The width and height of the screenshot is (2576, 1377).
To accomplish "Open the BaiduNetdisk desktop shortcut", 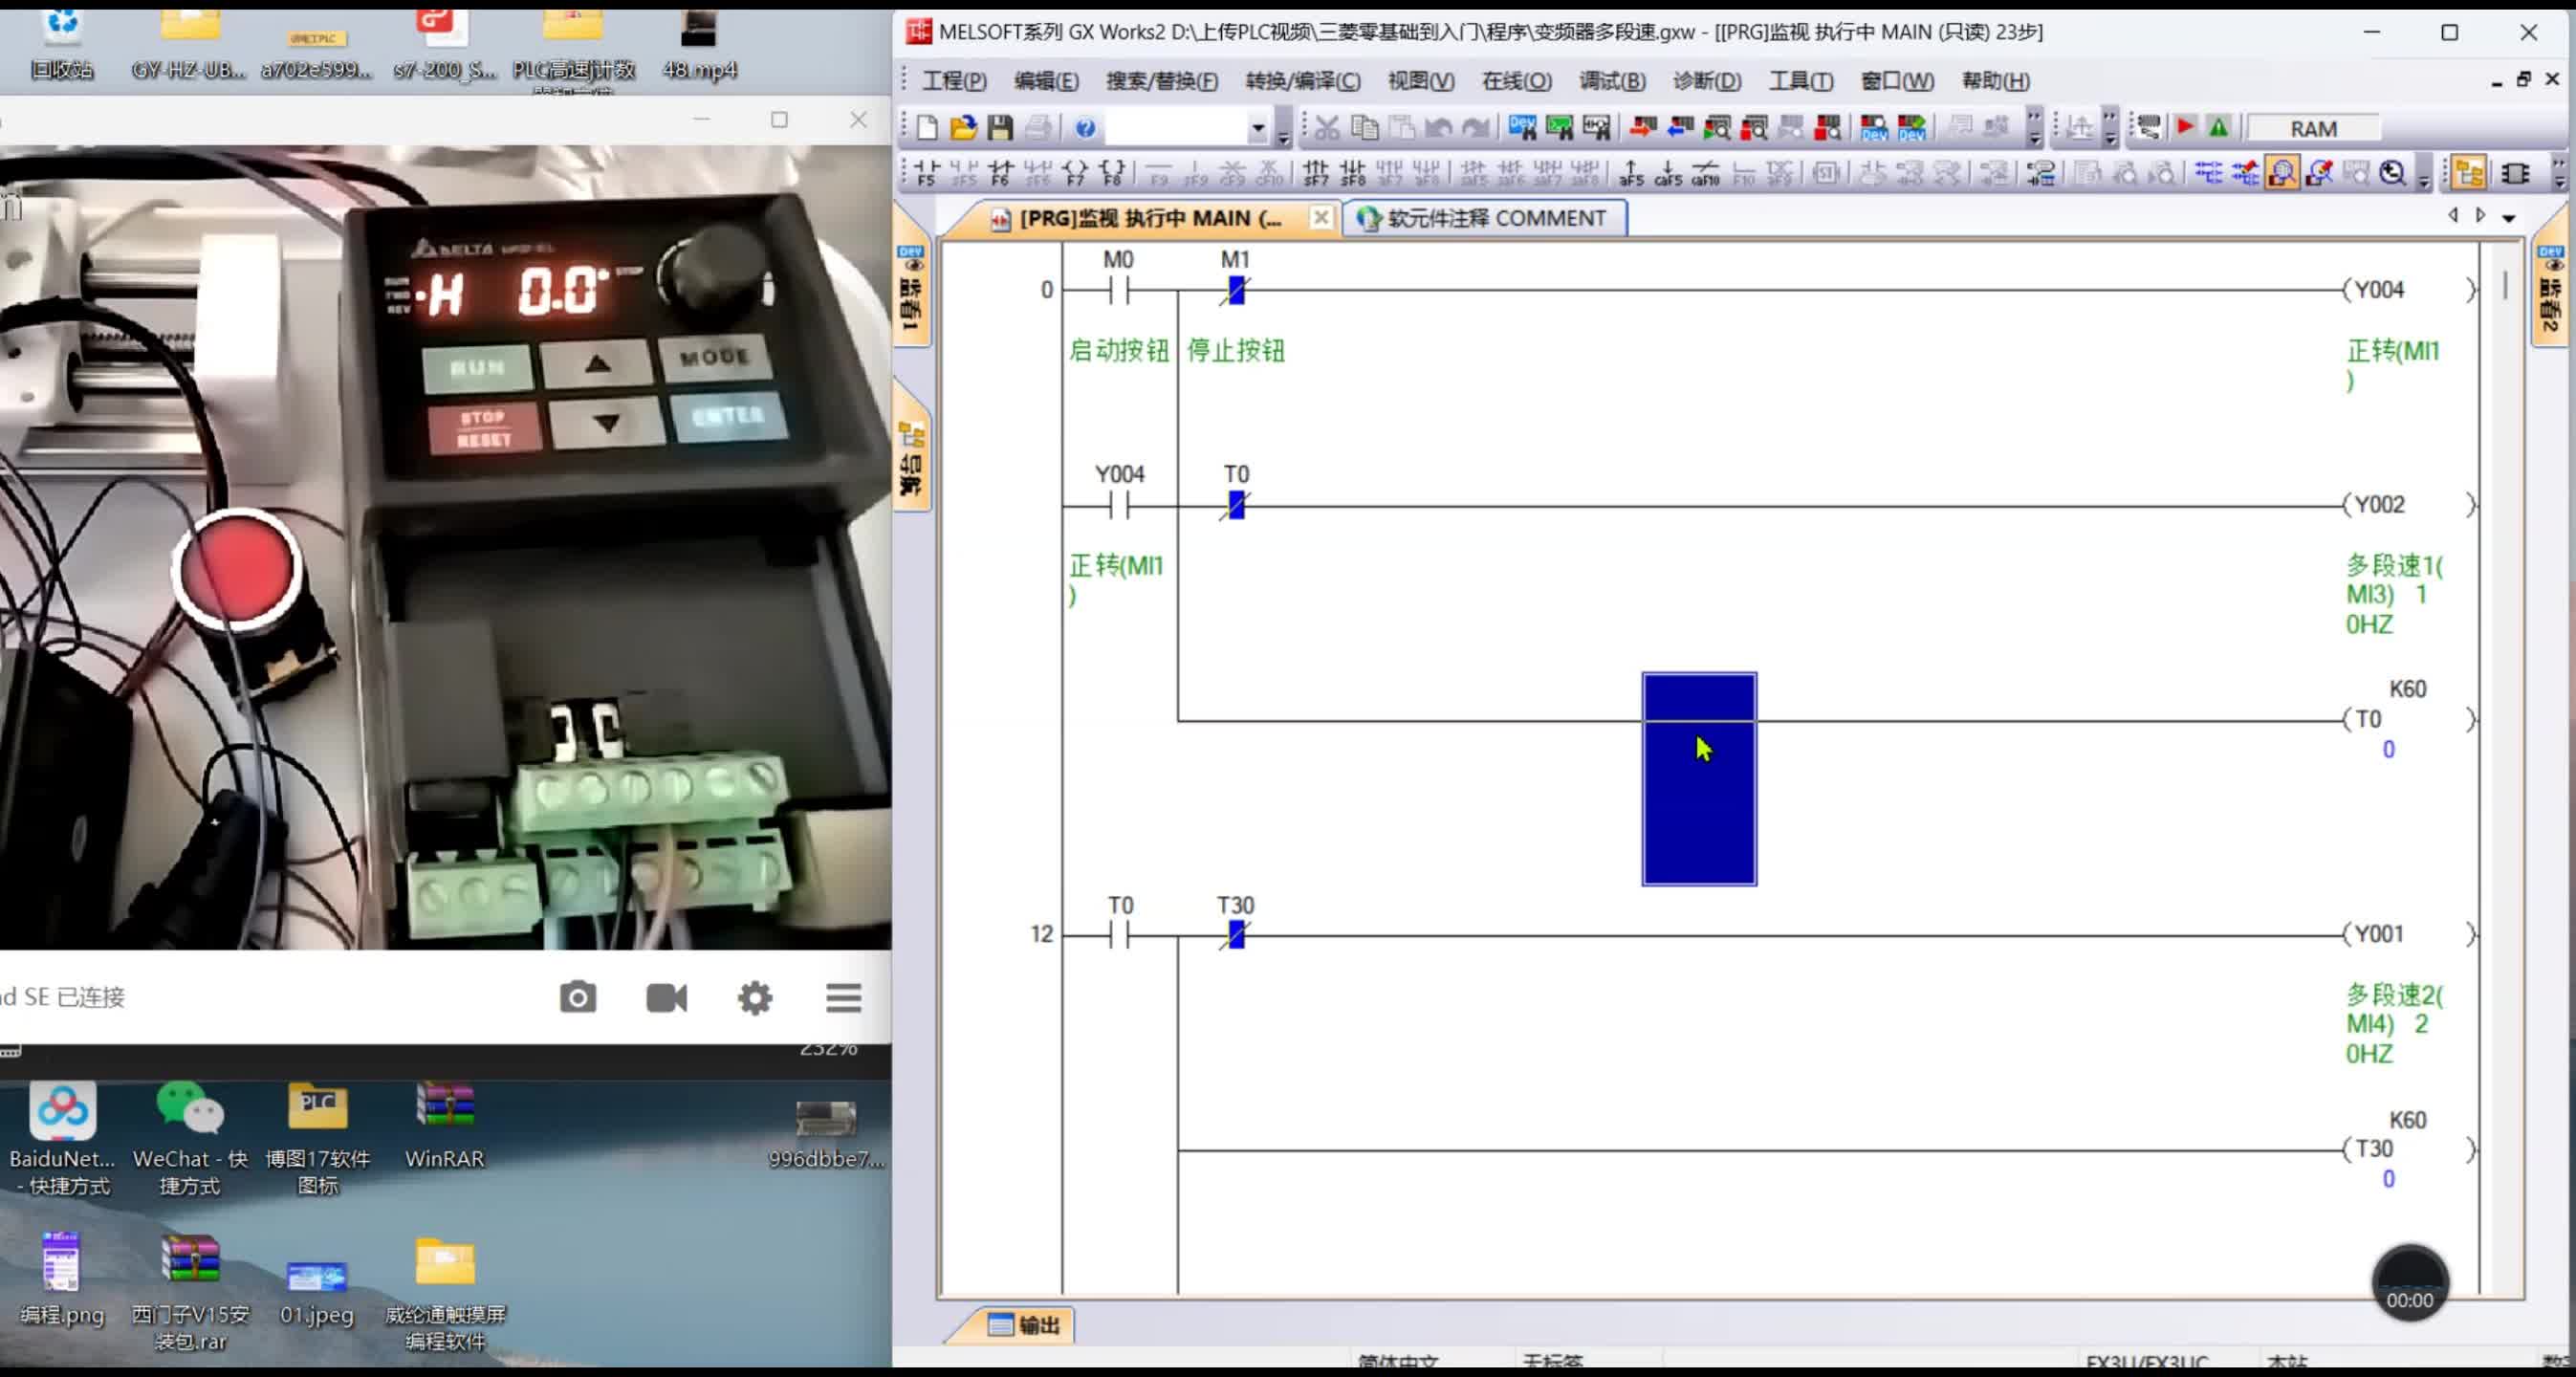I will [x=62, y=1140].
